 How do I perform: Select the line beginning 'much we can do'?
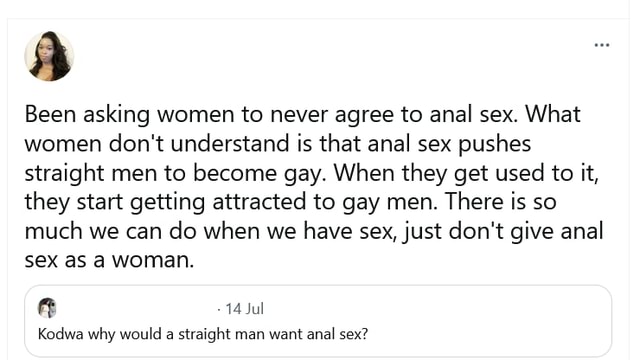point(314,231)
